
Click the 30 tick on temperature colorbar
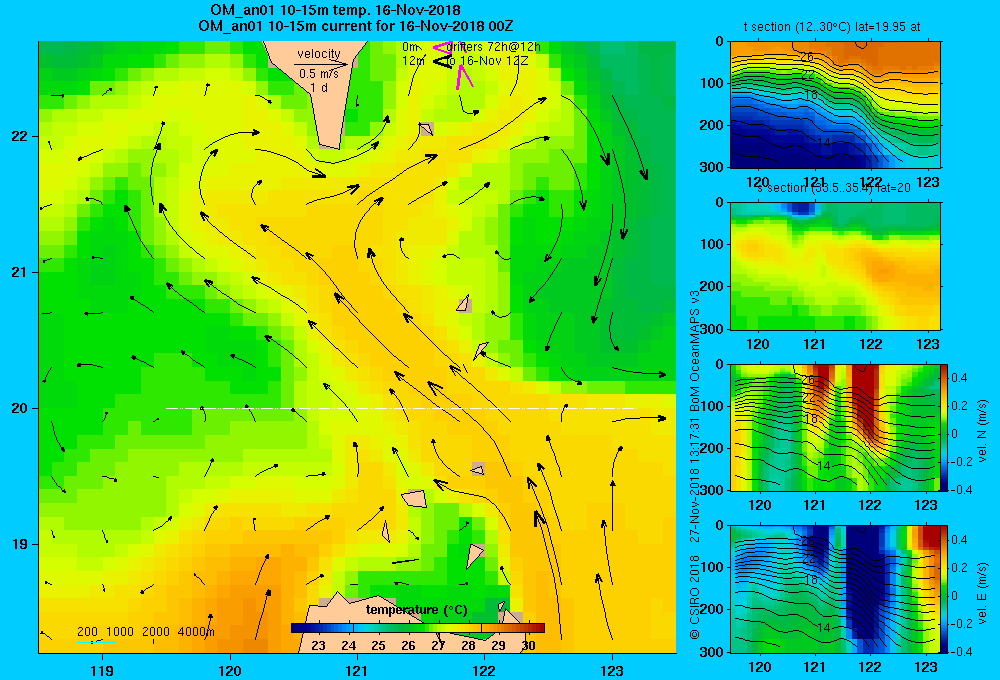(x=528, y=646)
